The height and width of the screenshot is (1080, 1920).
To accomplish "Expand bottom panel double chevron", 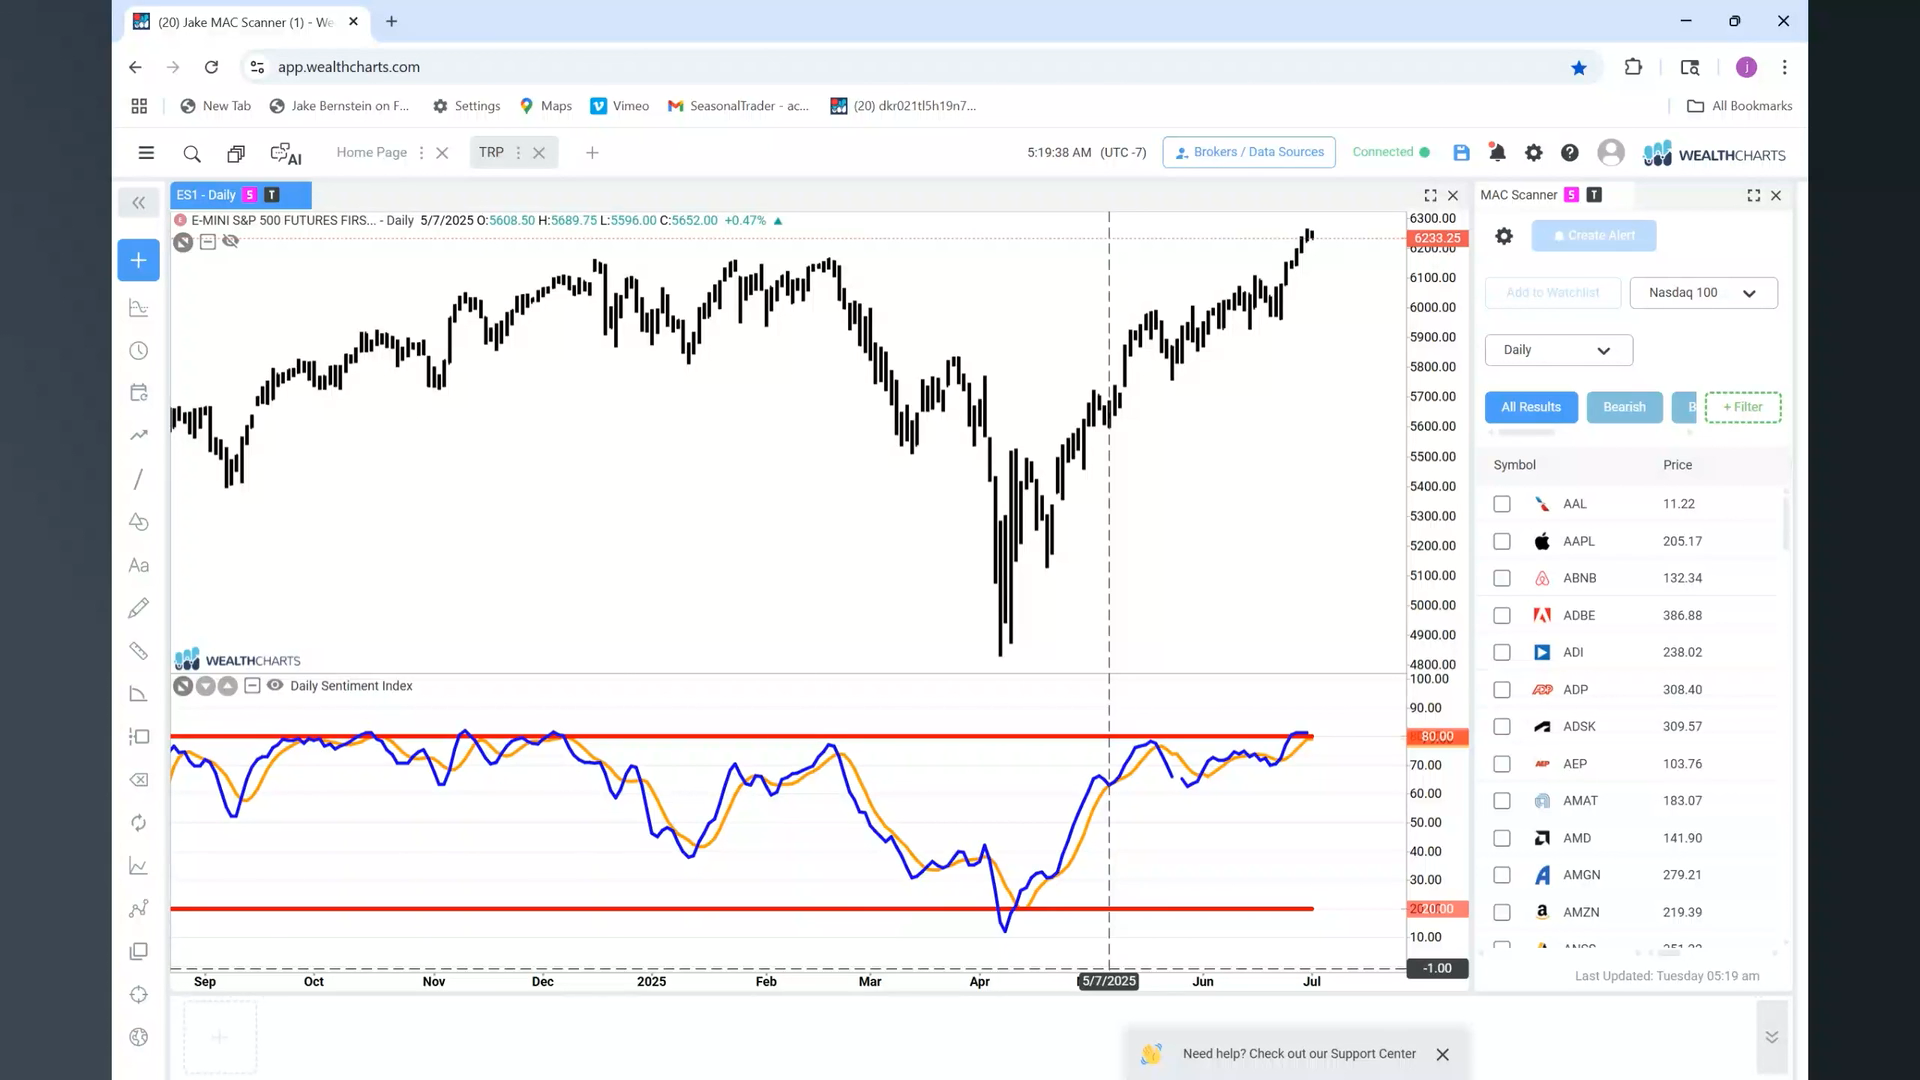I will [1771, 1037].
